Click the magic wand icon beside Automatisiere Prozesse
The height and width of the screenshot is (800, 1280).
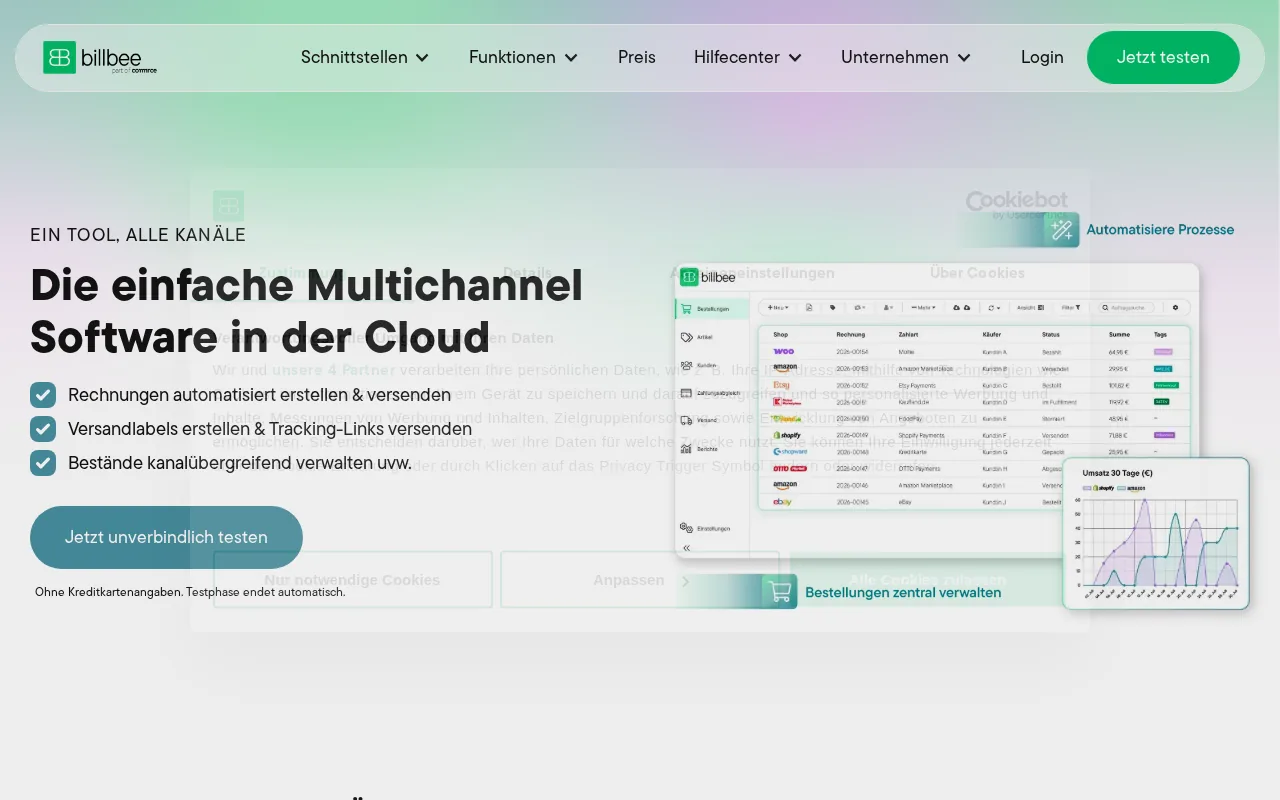point(1062,230)
